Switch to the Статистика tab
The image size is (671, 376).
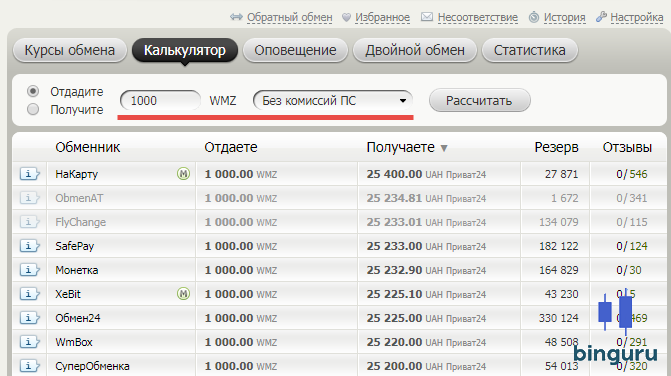click(530, 50)
